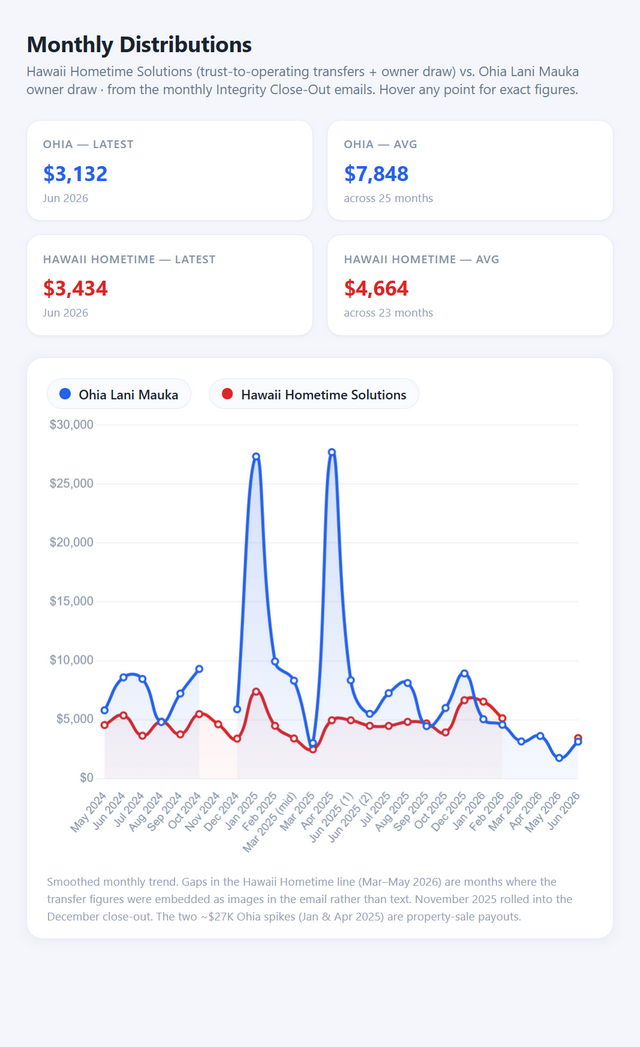Click the 'OHIA — LATEST' card label
640x1047 pixels.
[88, 144]
